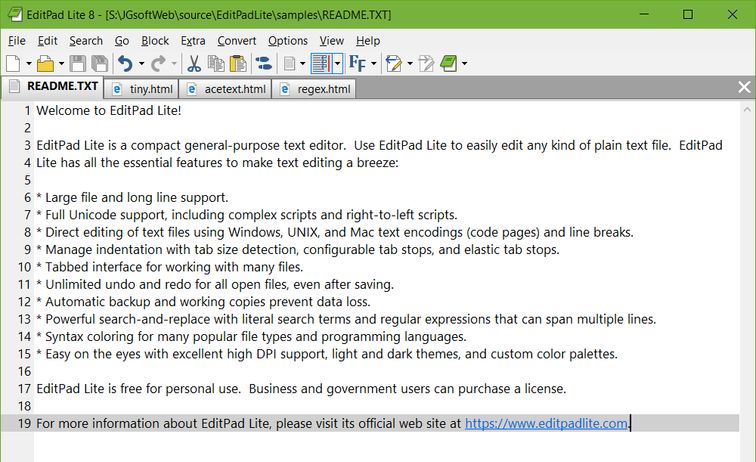This screenshot has height=462, width=756.
Task: Click the footprints search icon
Action: (x=264, y=63)
